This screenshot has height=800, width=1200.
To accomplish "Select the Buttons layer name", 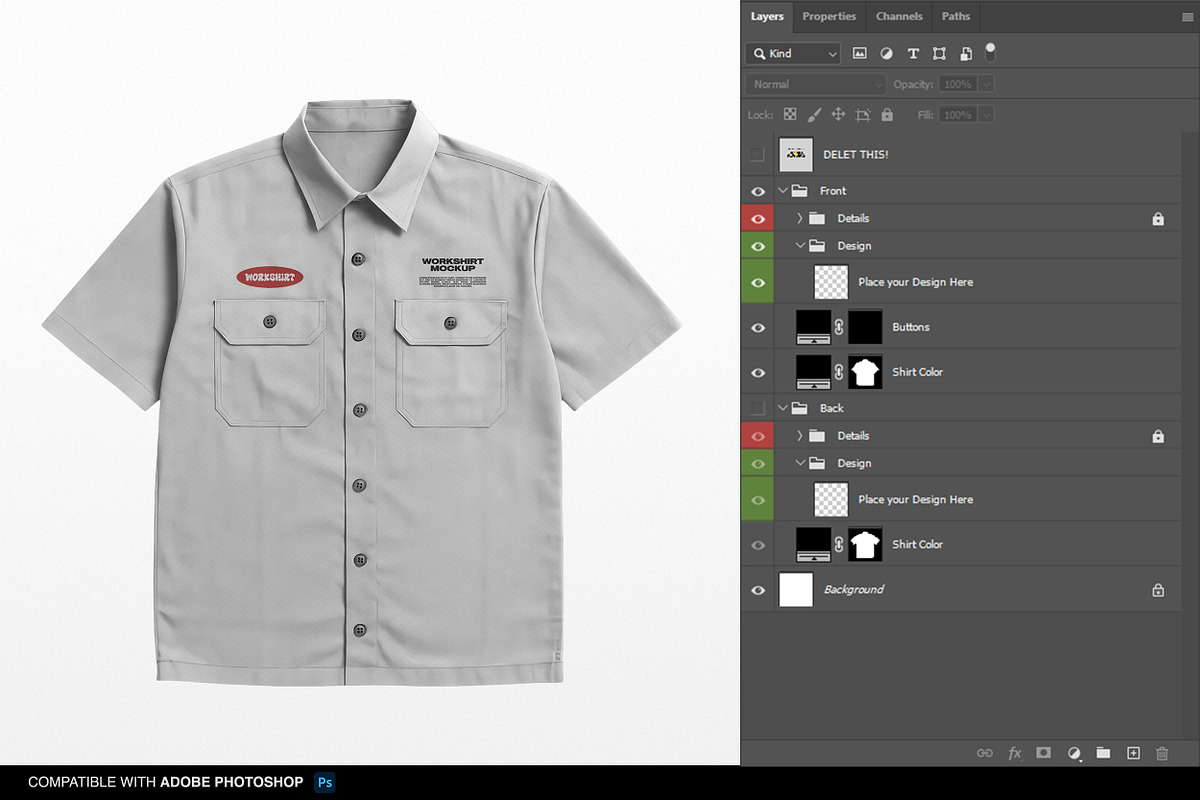I will coord(911,327).
